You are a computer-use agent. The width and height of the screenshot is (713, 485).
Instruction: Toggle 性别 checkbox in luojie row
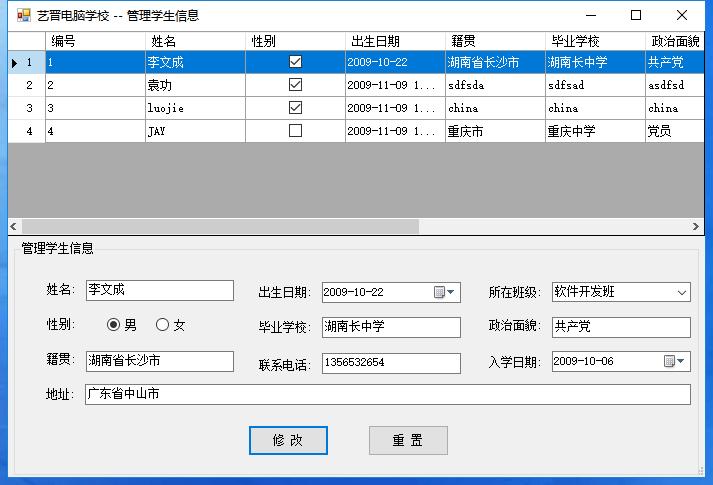pyautogui.click(x=295, y=108)
